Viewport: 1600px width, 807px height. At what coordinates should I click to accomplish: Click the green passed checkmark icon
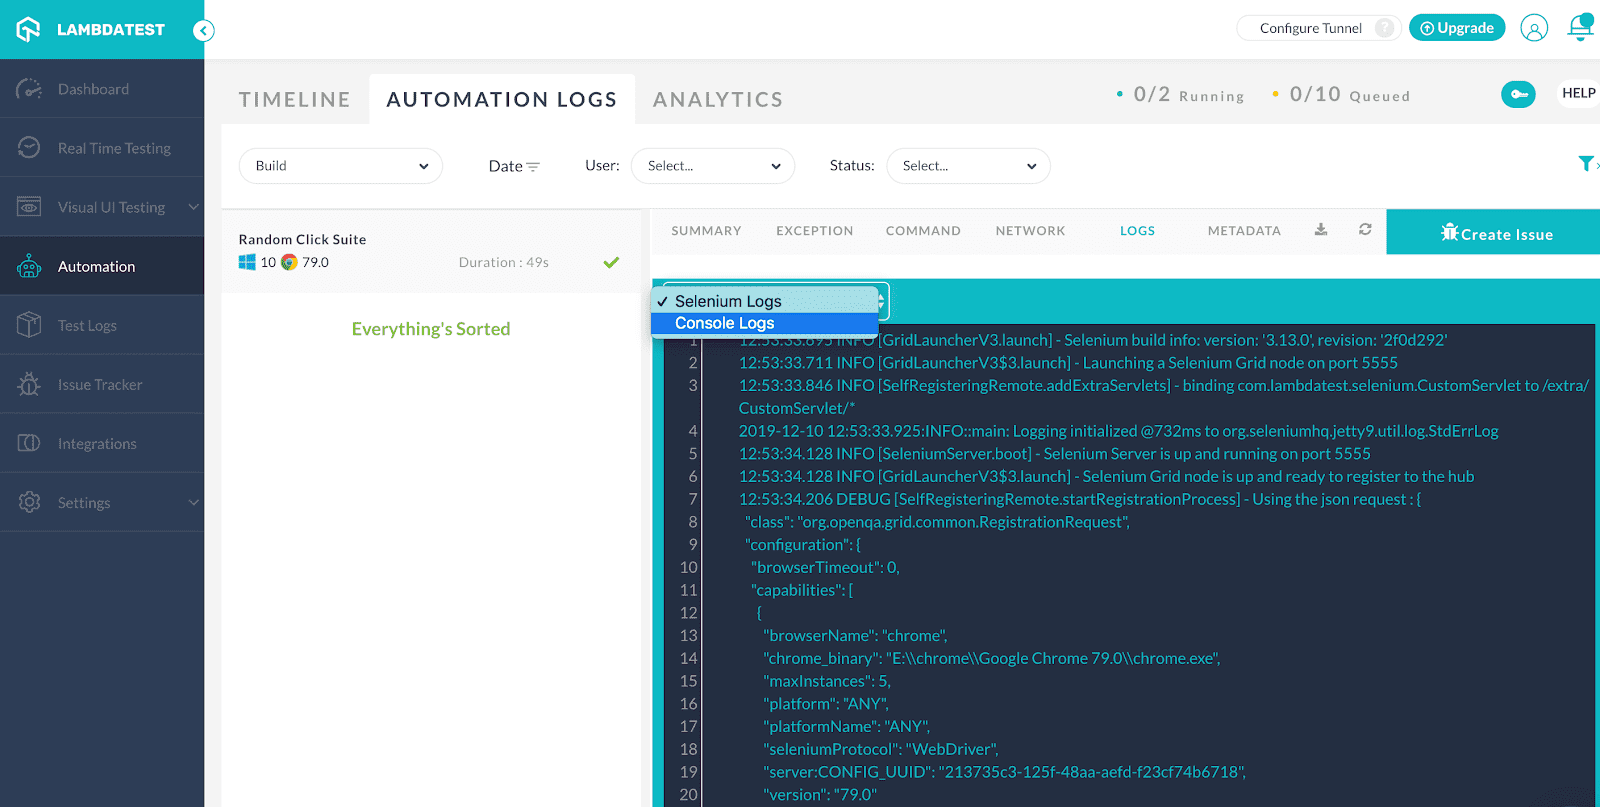(x=611, y=263)
